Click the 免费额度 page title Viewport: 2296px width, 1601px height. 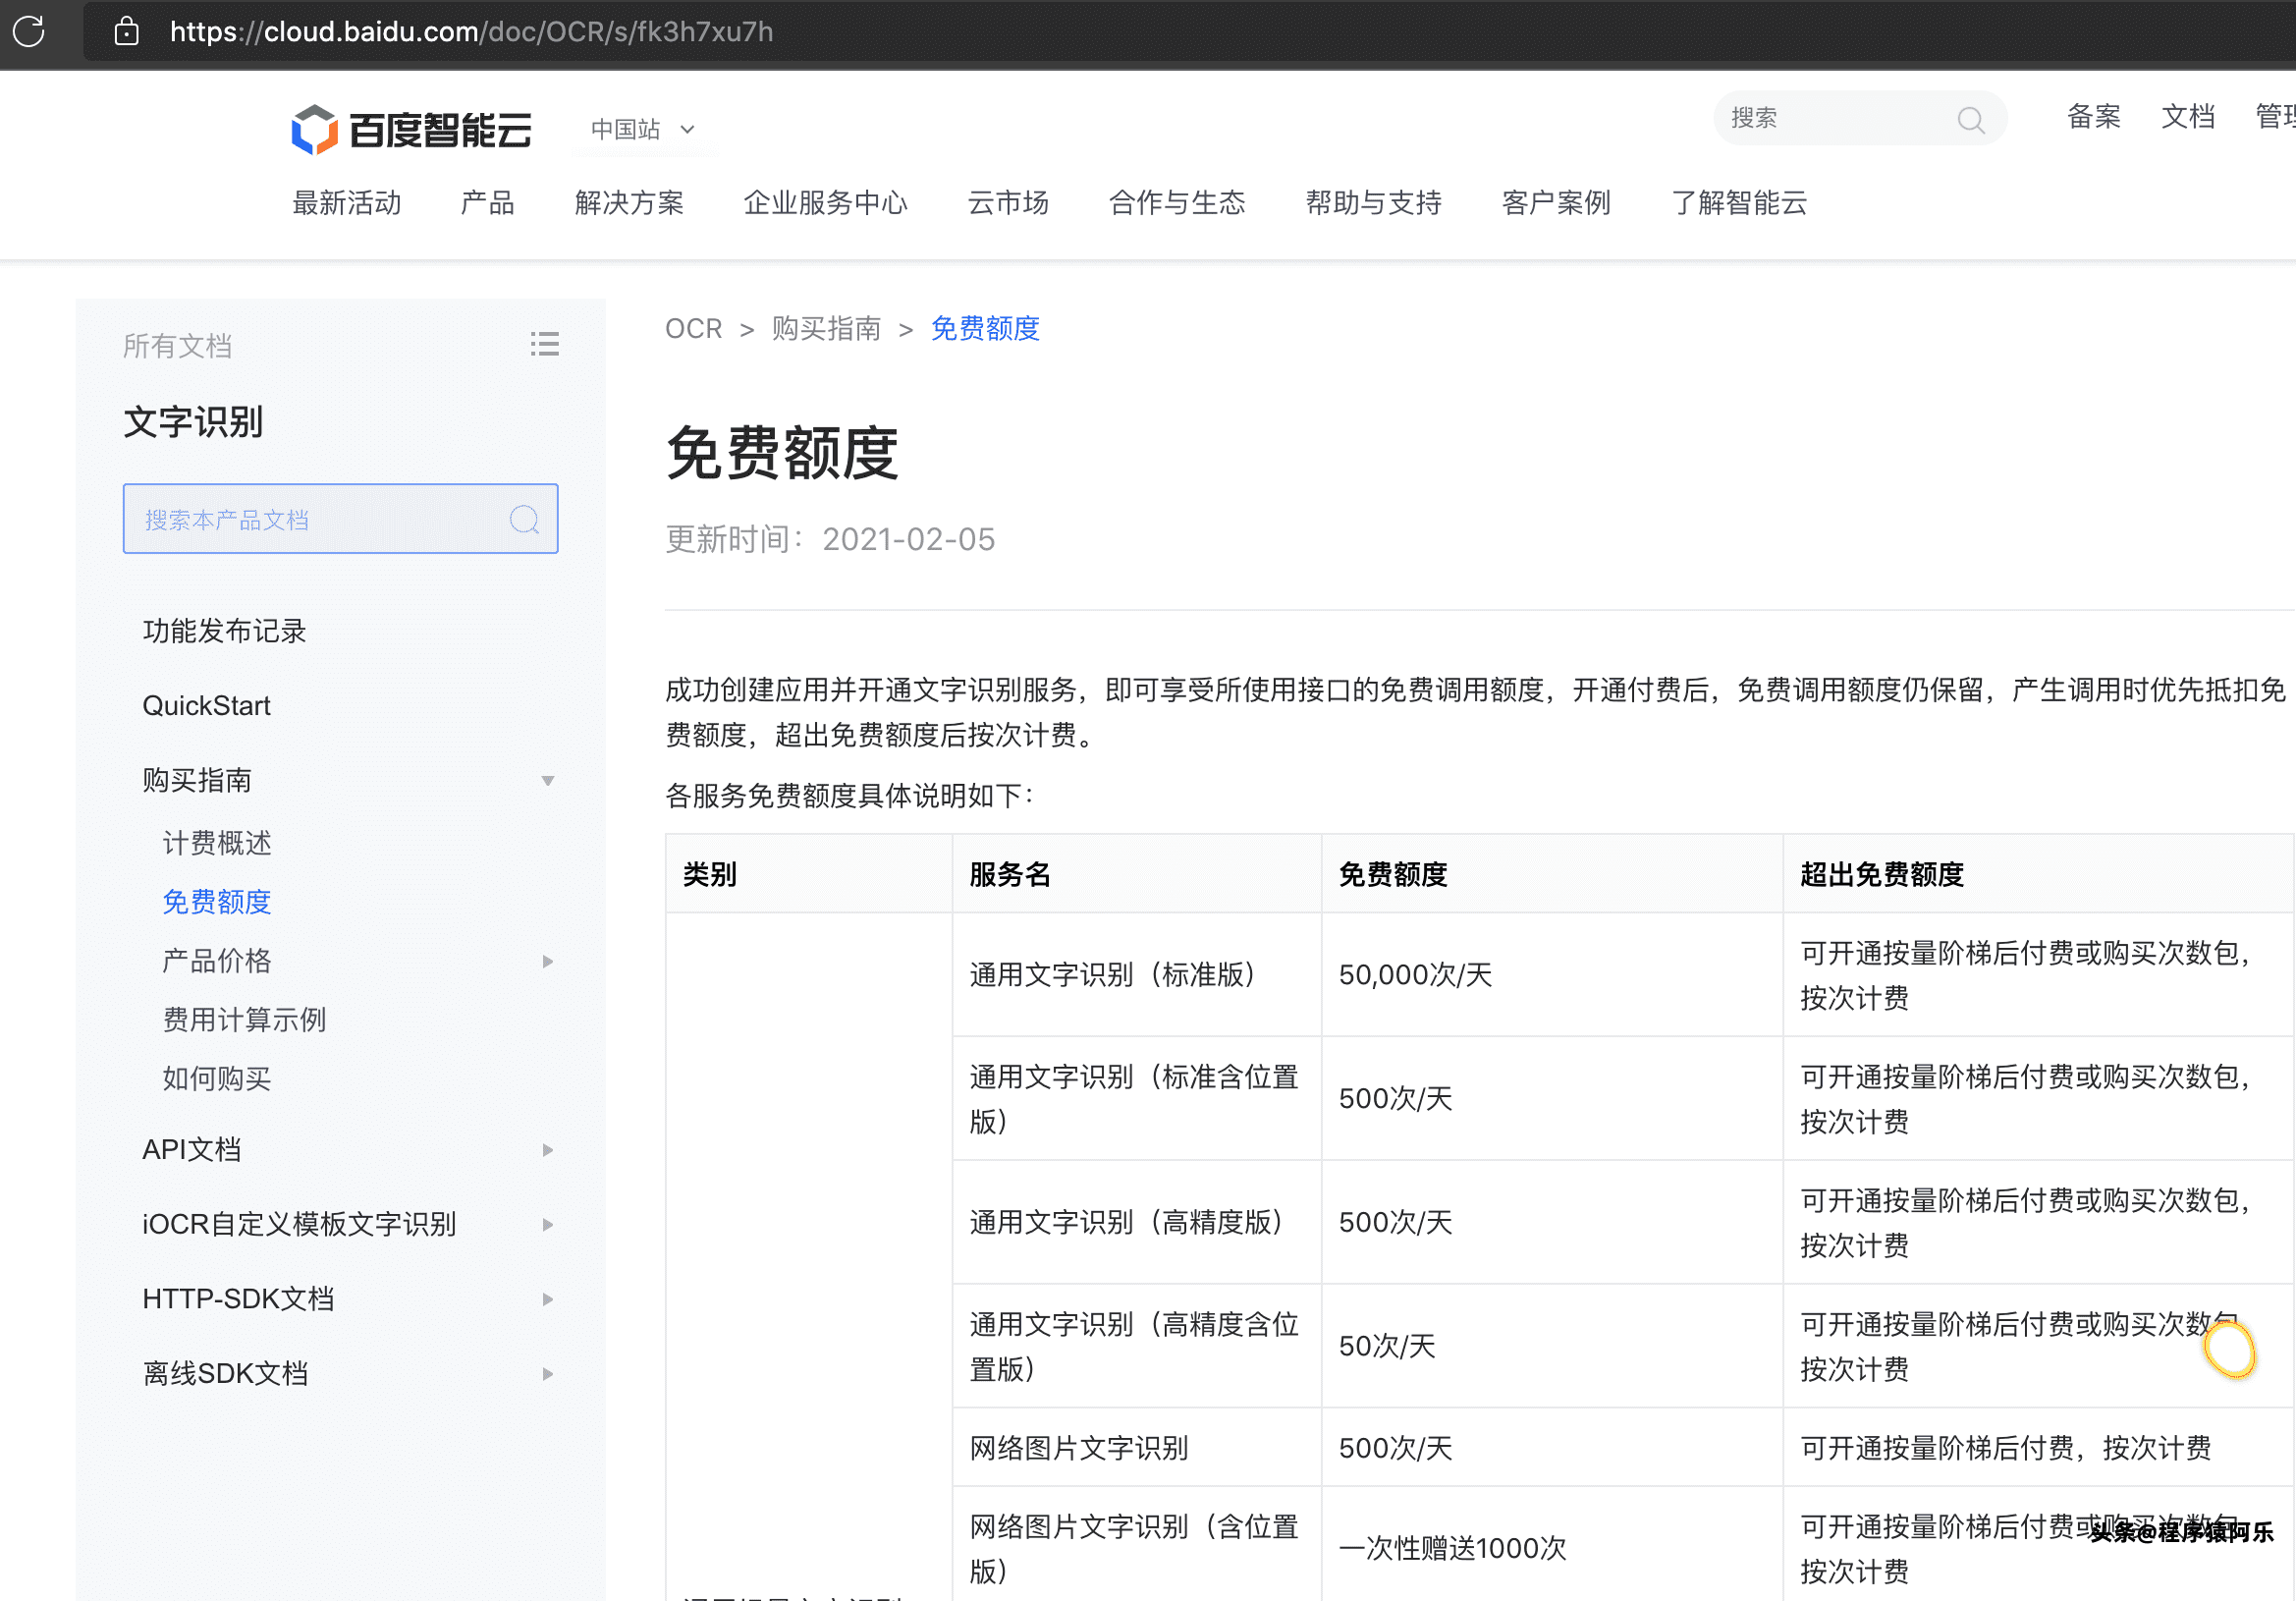[x=782, y=453]
